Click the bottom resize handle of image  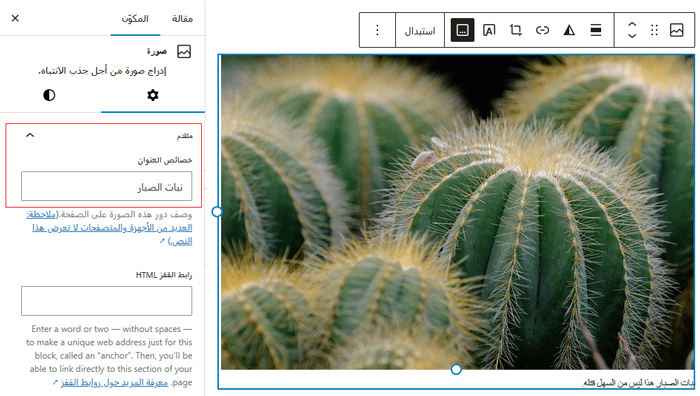point(456,369)
